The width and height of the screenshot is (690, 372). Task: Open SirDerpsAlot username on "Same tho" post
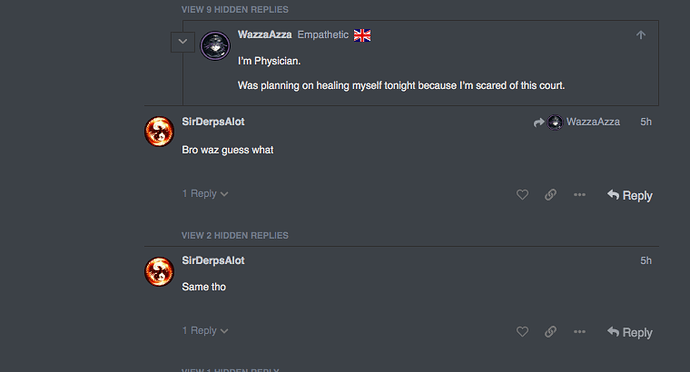click(213, 261)
